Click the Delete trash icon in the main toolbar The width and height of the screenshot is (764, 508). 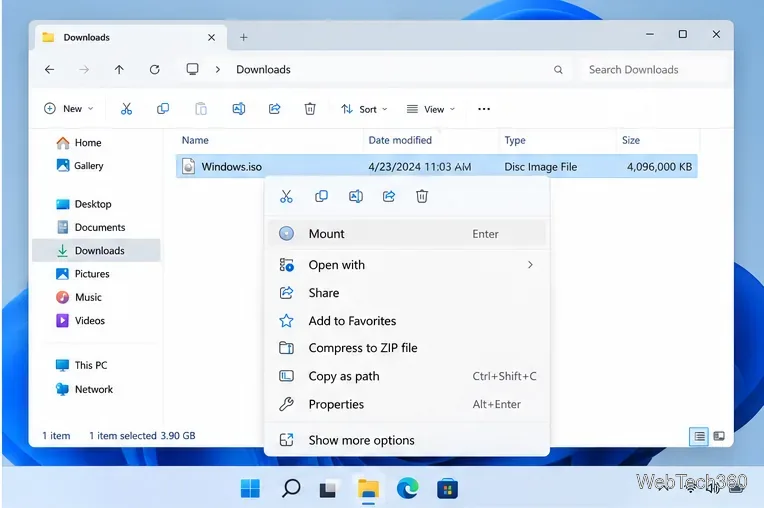tap(310, 109)
